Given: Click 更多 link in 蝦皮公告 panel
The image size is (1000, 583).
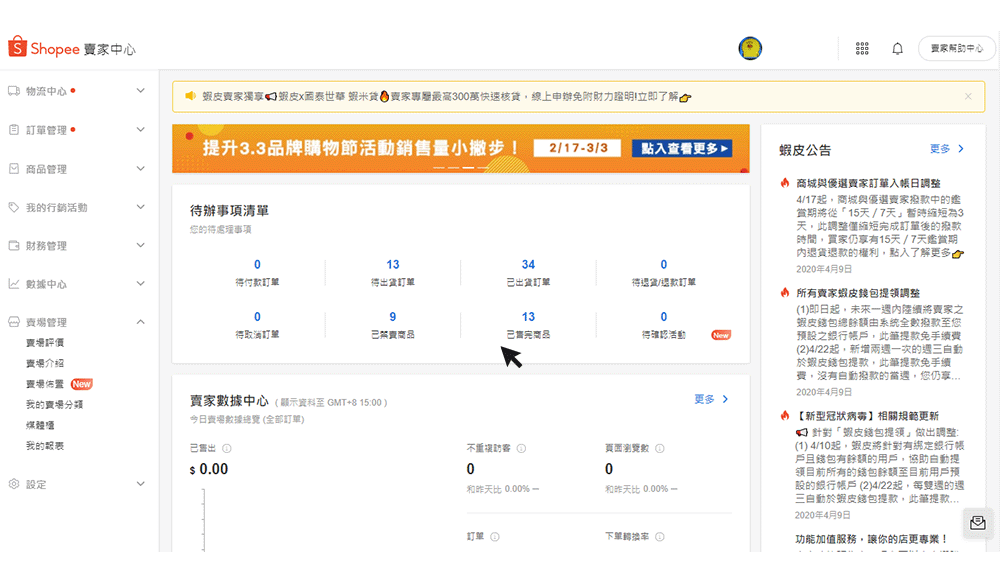Looking at the screenshot, I should pyautogui.click(x=946, y=149).
